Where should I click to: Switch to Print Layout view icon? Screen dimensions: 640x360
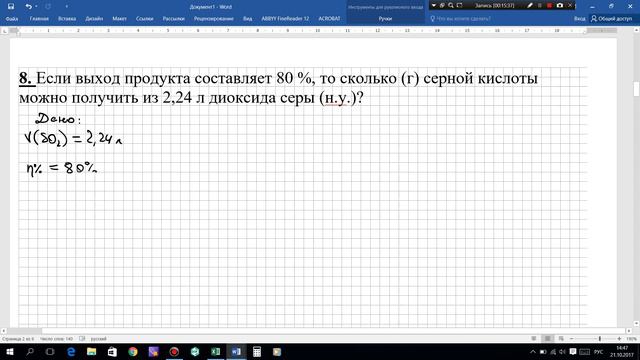point(548,339)
